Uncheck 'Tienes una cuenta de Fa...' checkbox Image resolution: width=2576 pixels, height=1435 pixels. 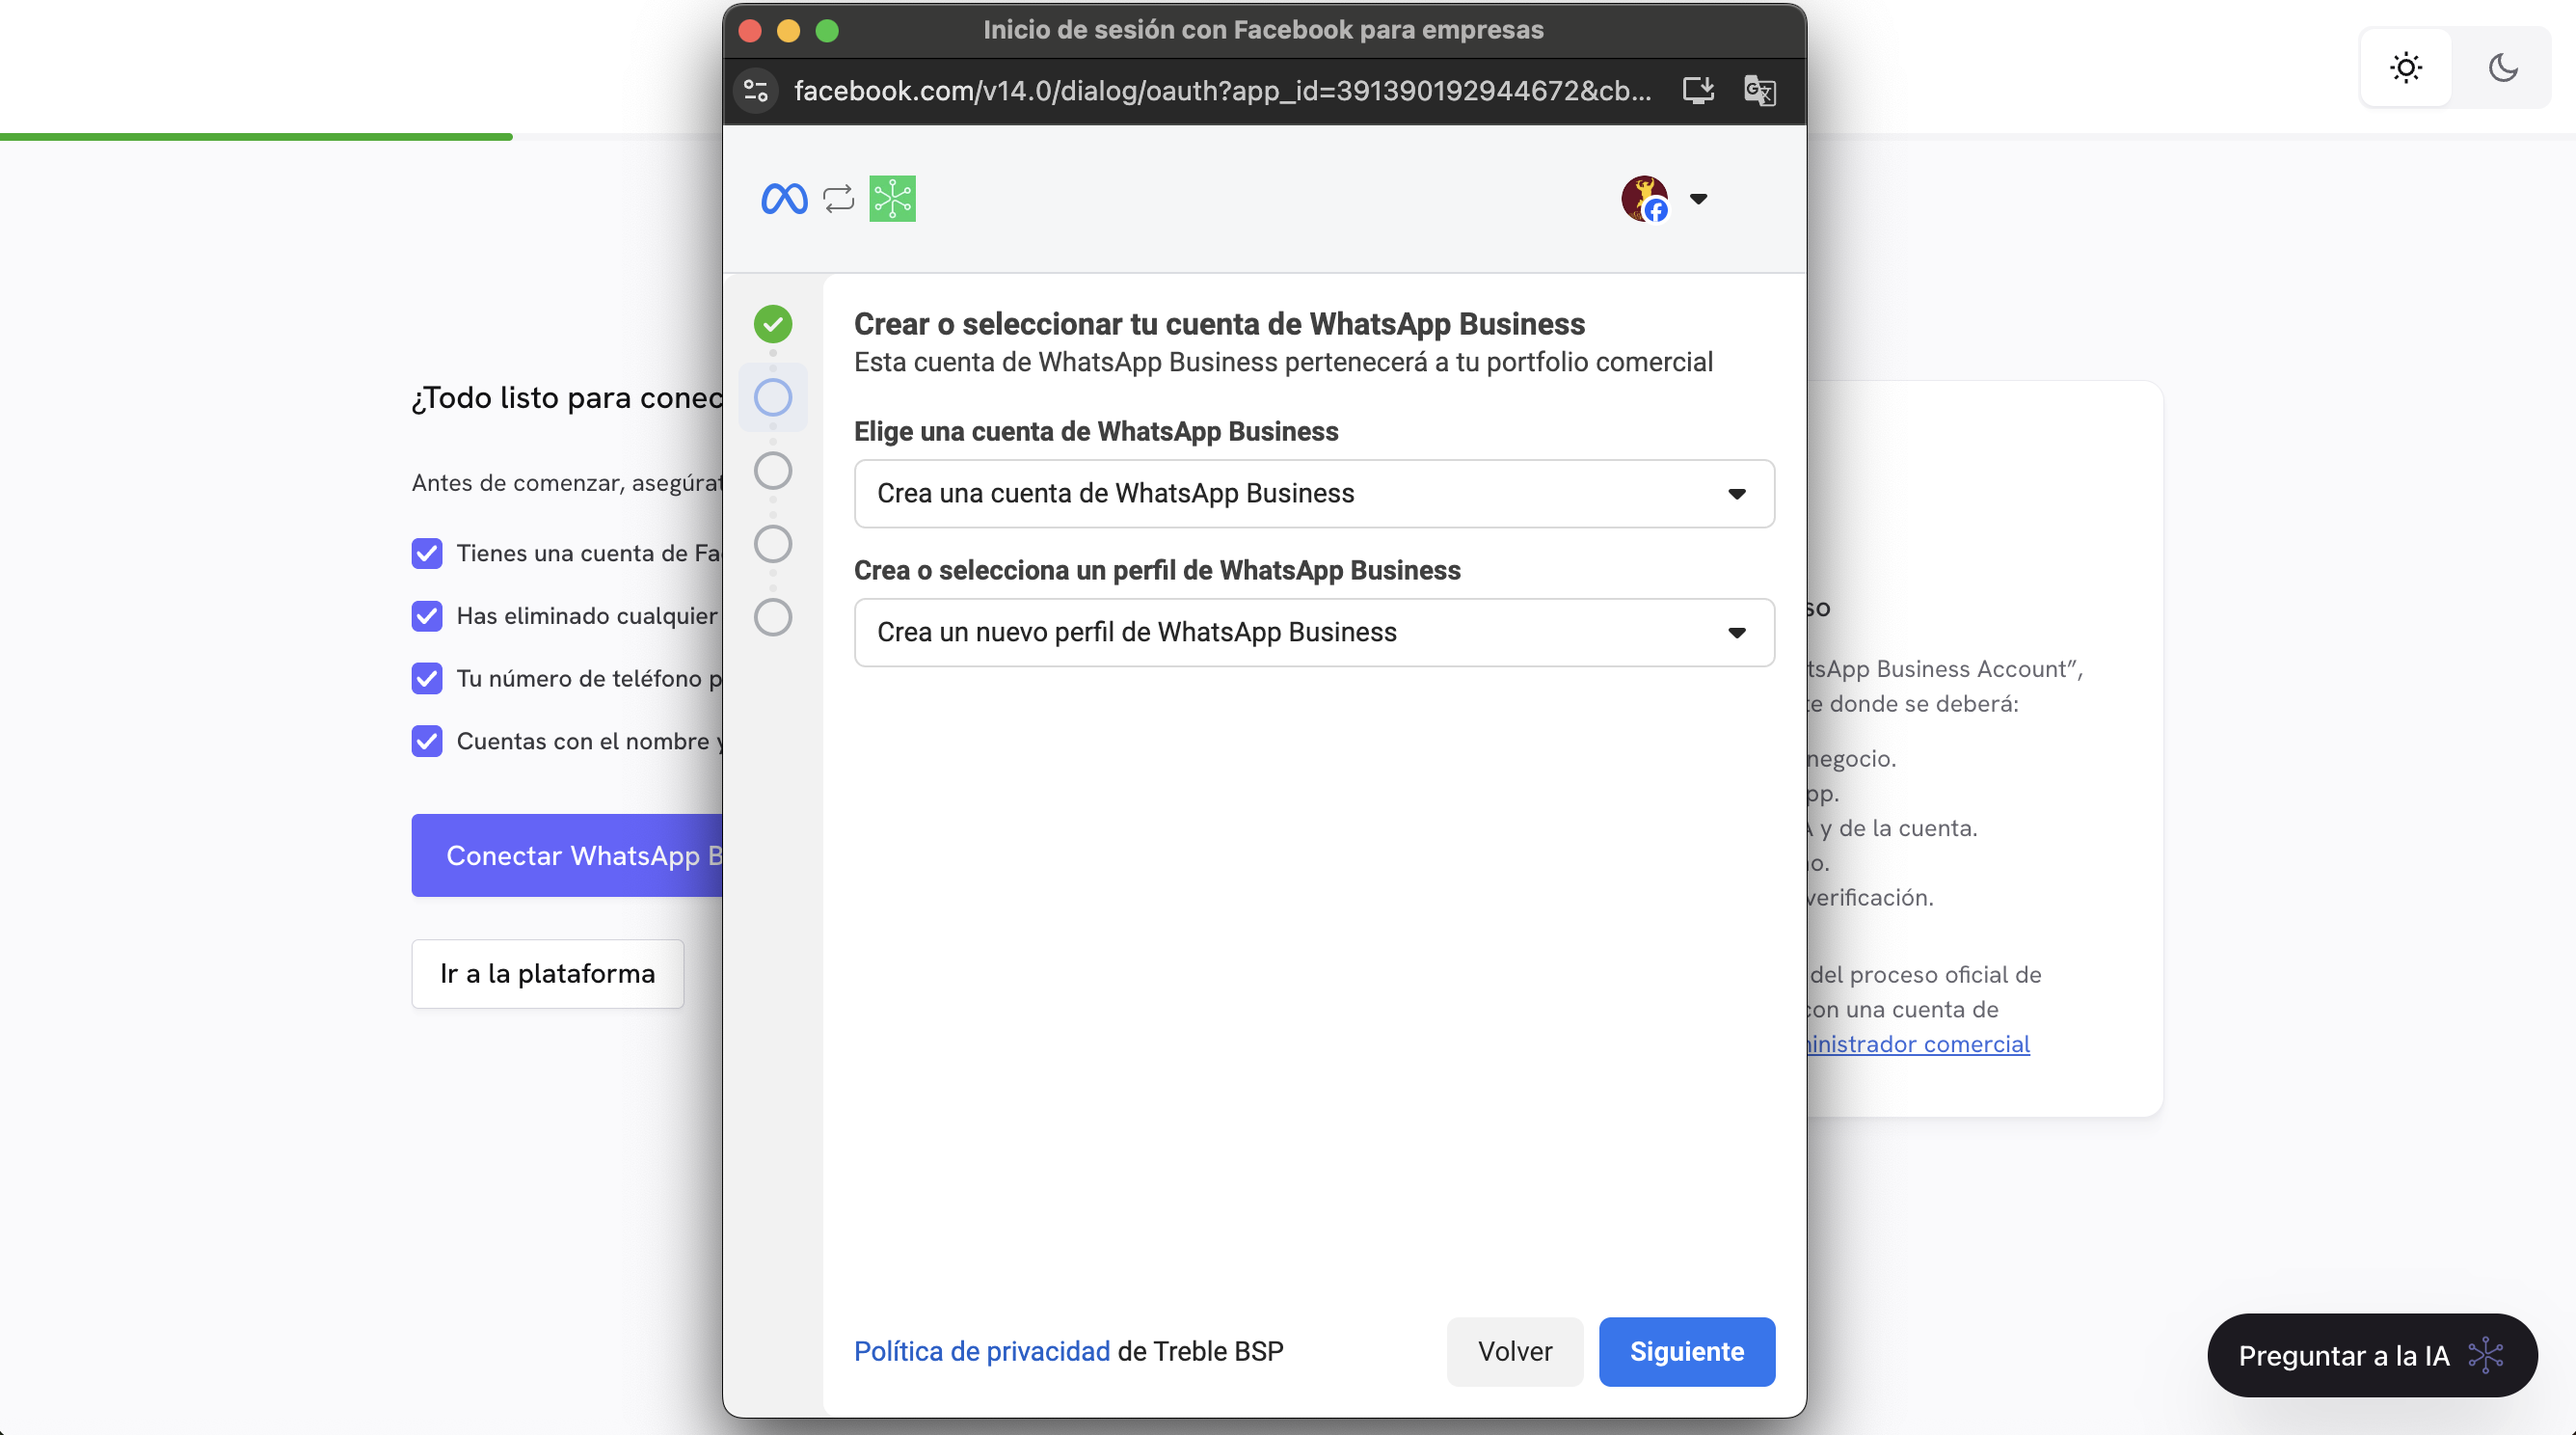click(427, 554)
